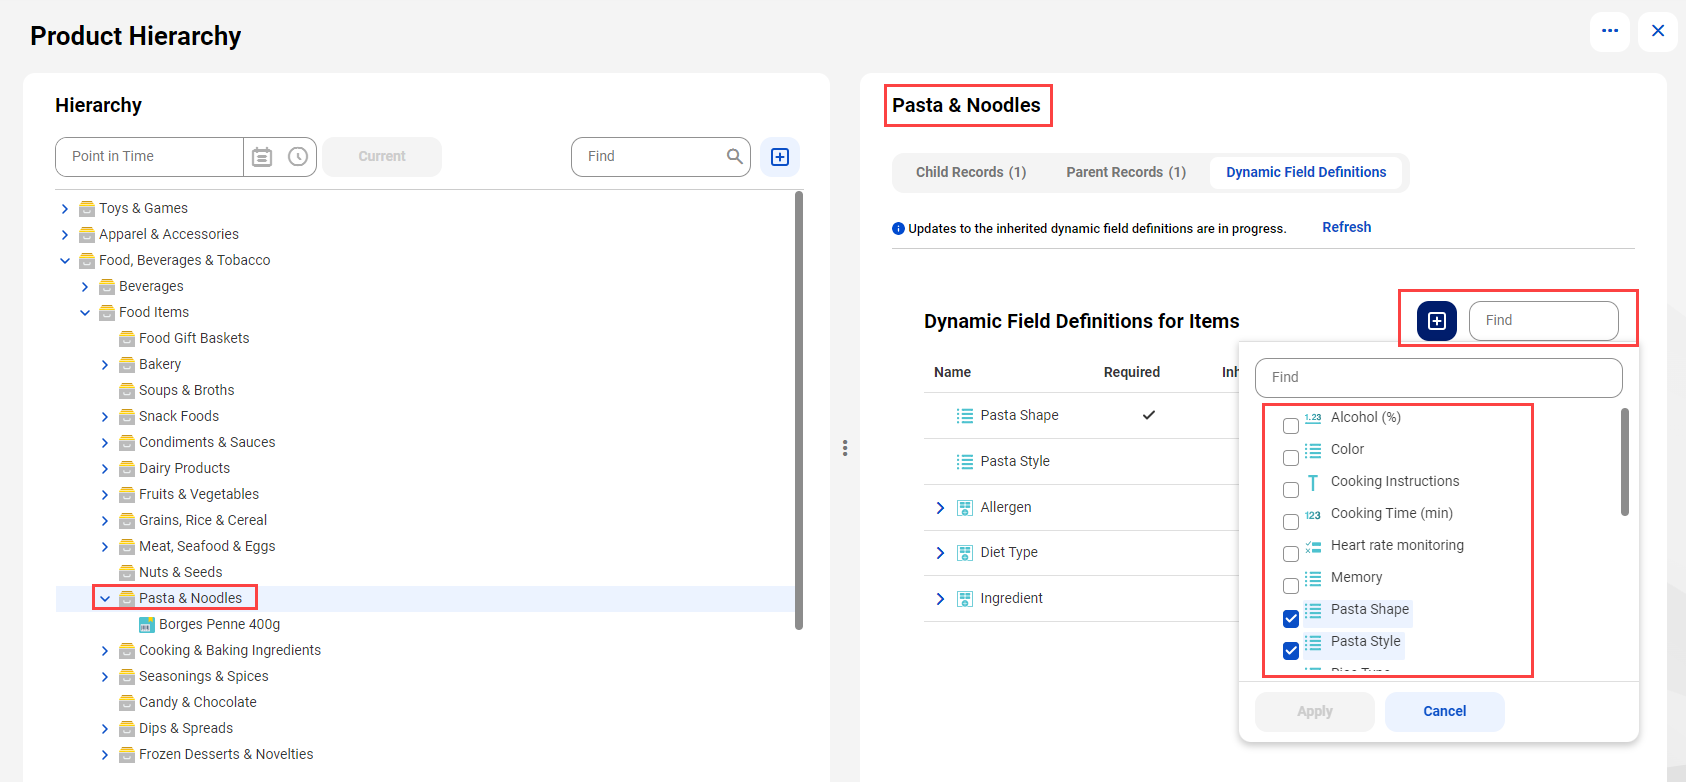Viewport: 1686px width, 782px height.
Task: Expand the Allergen field group
Action: tap(940, 508)
